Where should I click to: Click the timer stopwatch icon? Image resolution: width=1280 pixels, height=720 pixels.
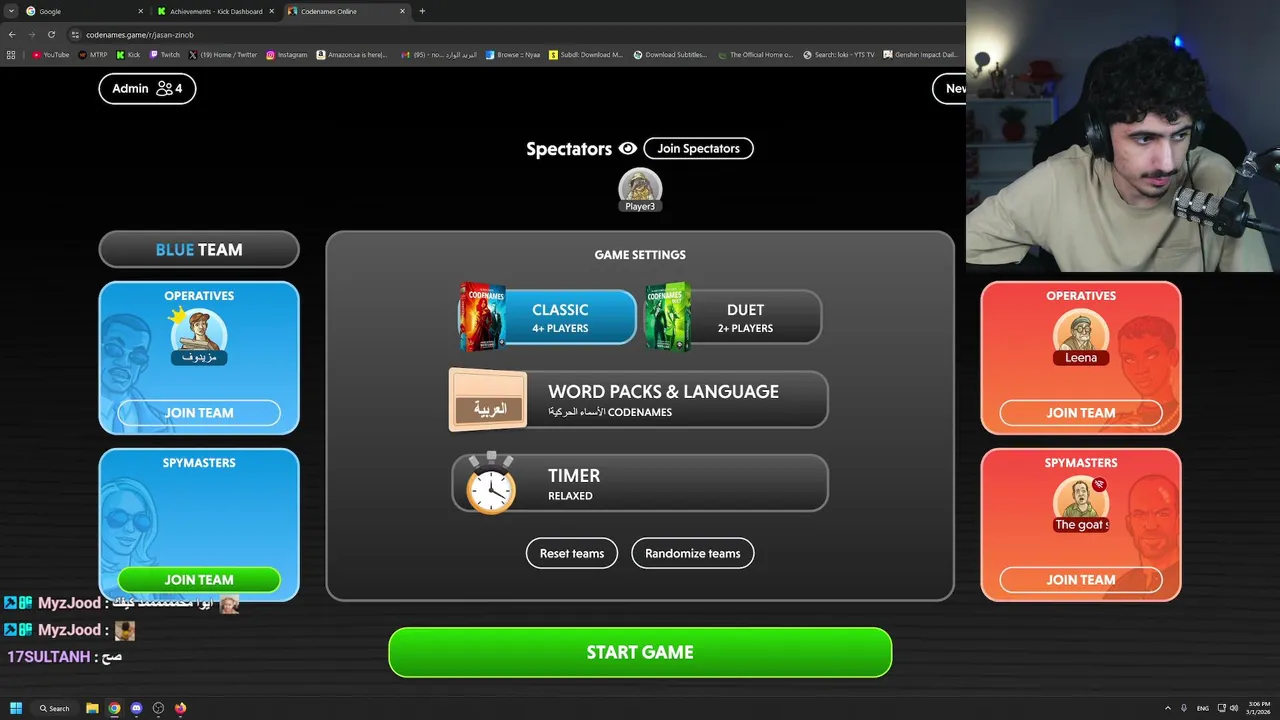click(x=490, y=483)
